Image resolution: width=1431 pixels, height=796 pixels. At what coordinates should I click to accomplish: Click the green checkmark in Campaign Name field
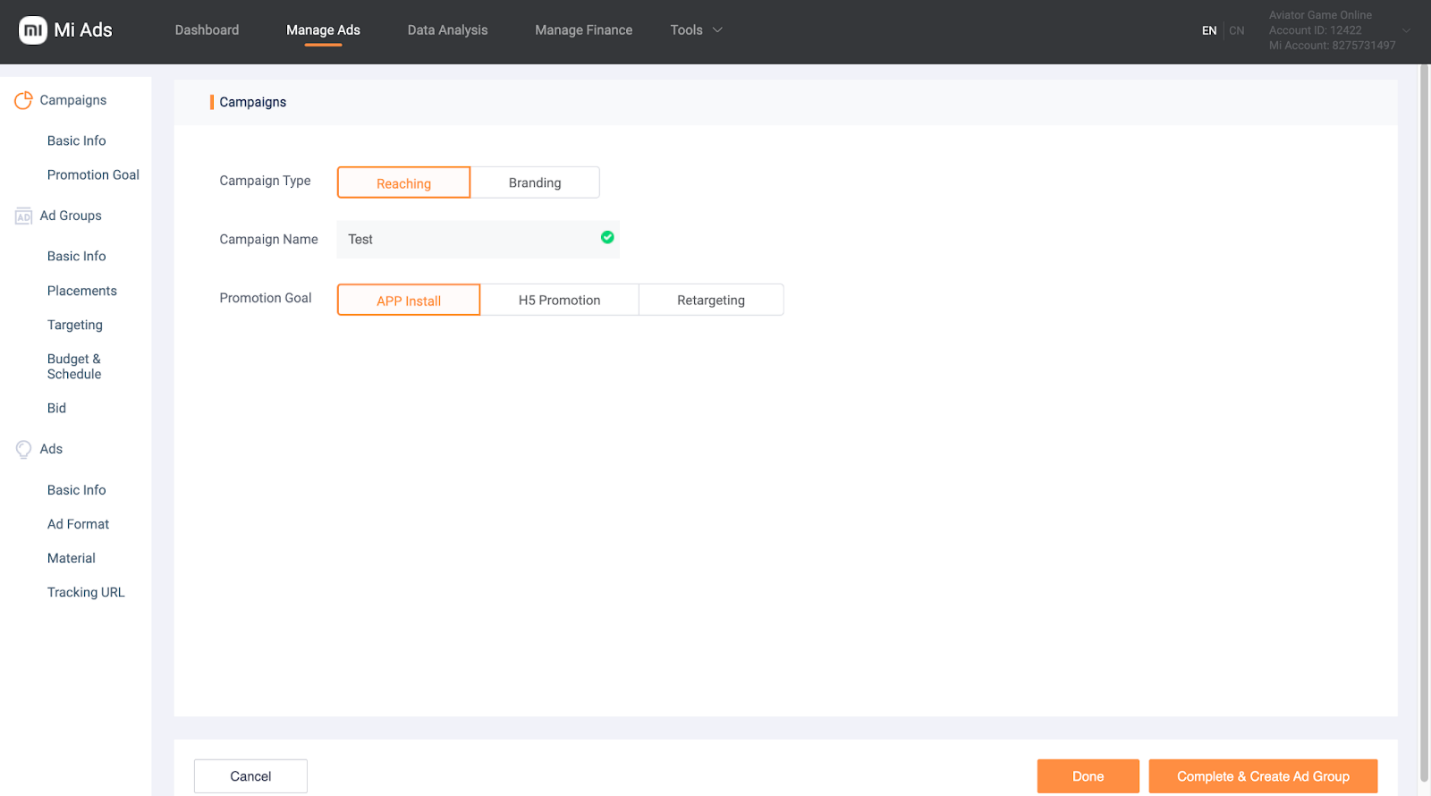(607, 238)
